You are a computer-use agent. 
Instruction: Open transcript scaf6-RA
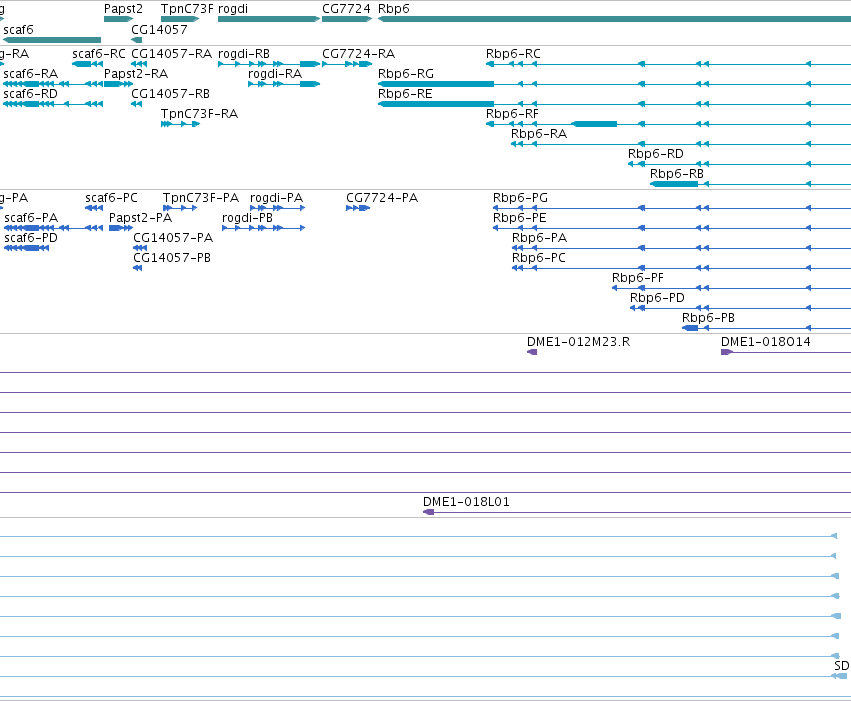pyautogui.click(x=30, y=74)
